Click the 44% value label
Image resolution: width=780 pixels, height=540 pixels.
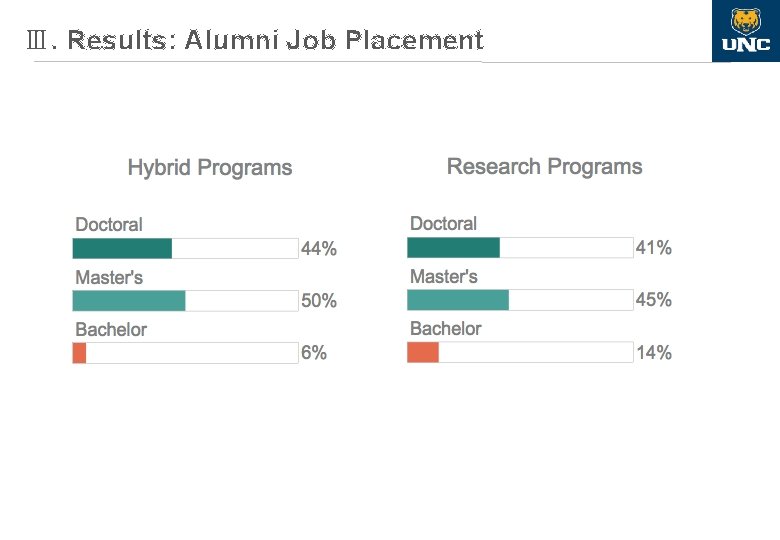tap(319, 249)
